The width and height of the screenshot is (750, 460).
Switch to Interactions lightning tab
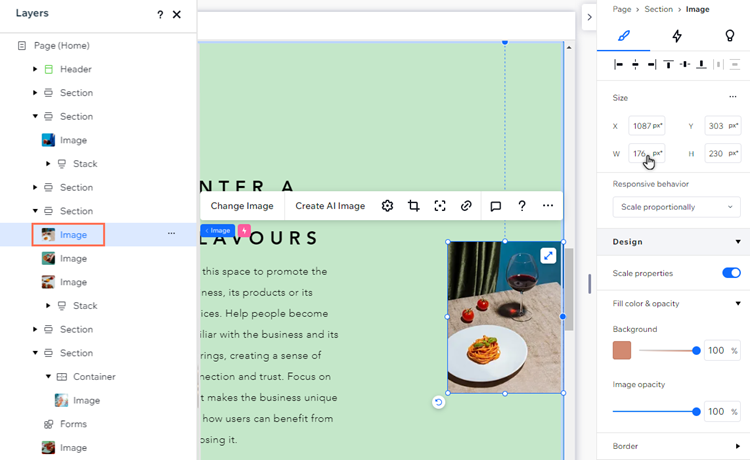coord(677,36)
